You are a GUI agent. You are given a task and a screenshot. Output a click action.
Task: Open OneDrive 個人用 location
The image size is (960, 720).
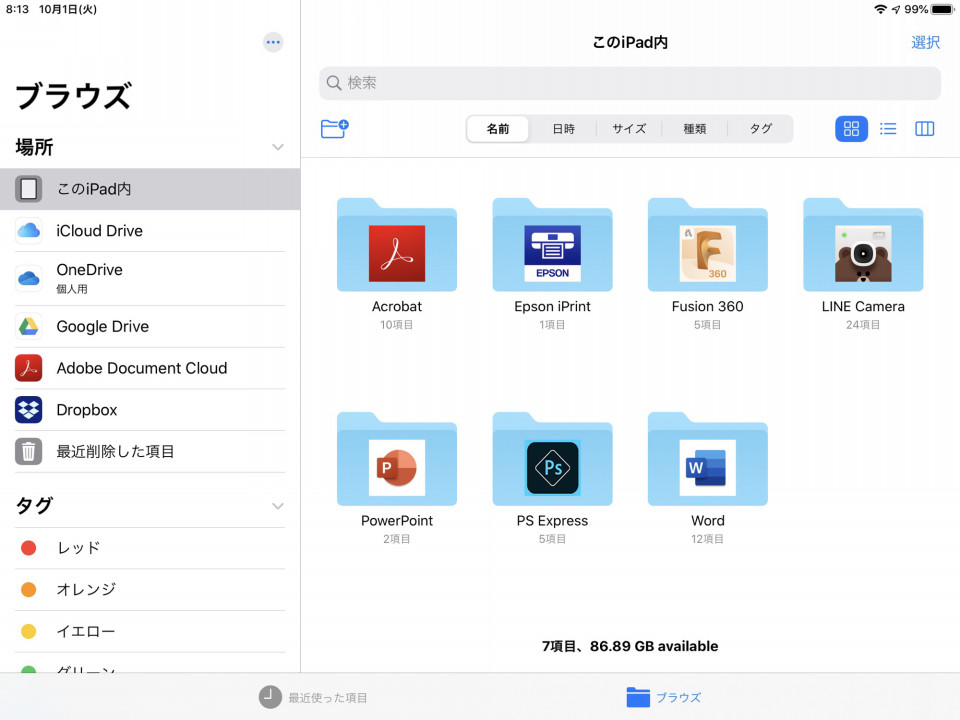(x=150, y=279)
